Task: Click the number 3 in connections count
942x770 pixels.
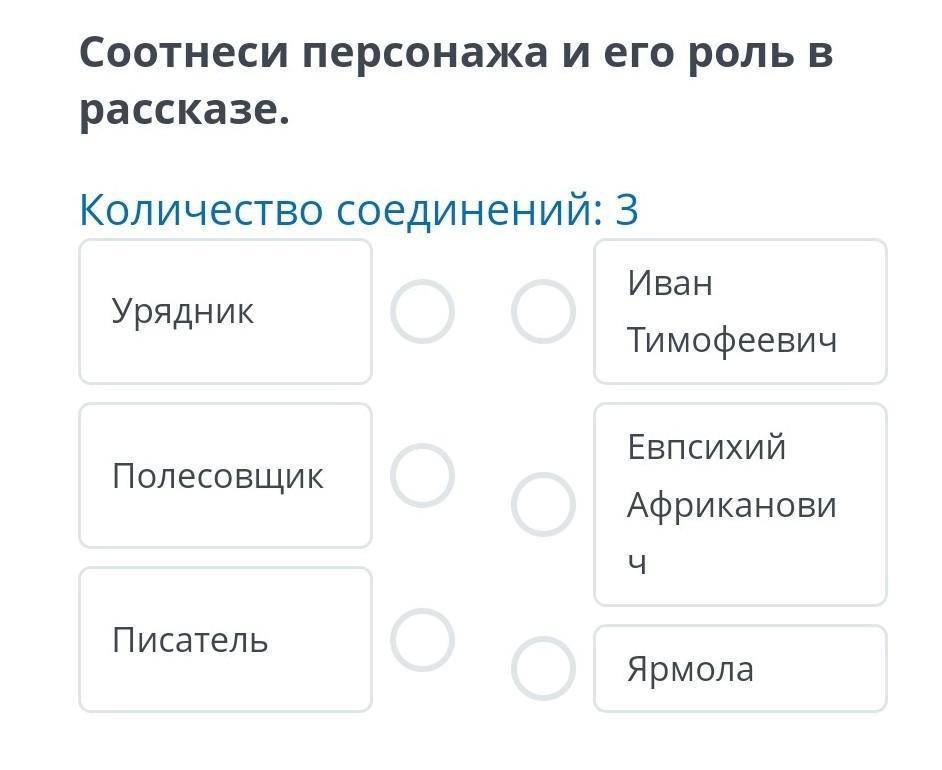Action: coord(627,211)
